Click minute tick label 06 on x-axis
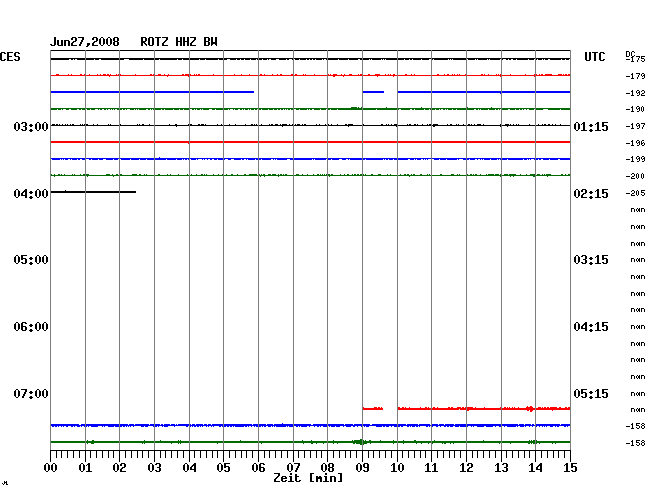This screenshot has height=494, width=650. tap(258, 468)
